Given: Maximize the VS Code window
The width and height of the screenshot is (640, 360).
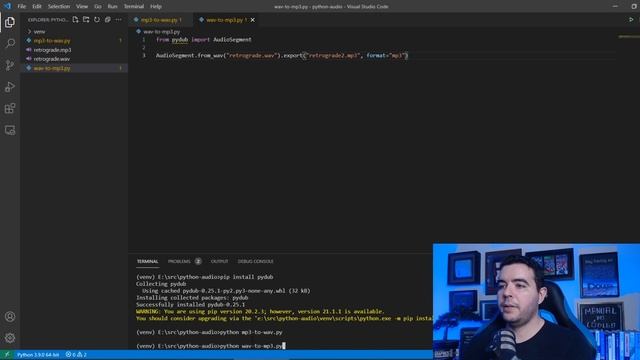Looking at the screenshot, I should click(x=634, y=6).
